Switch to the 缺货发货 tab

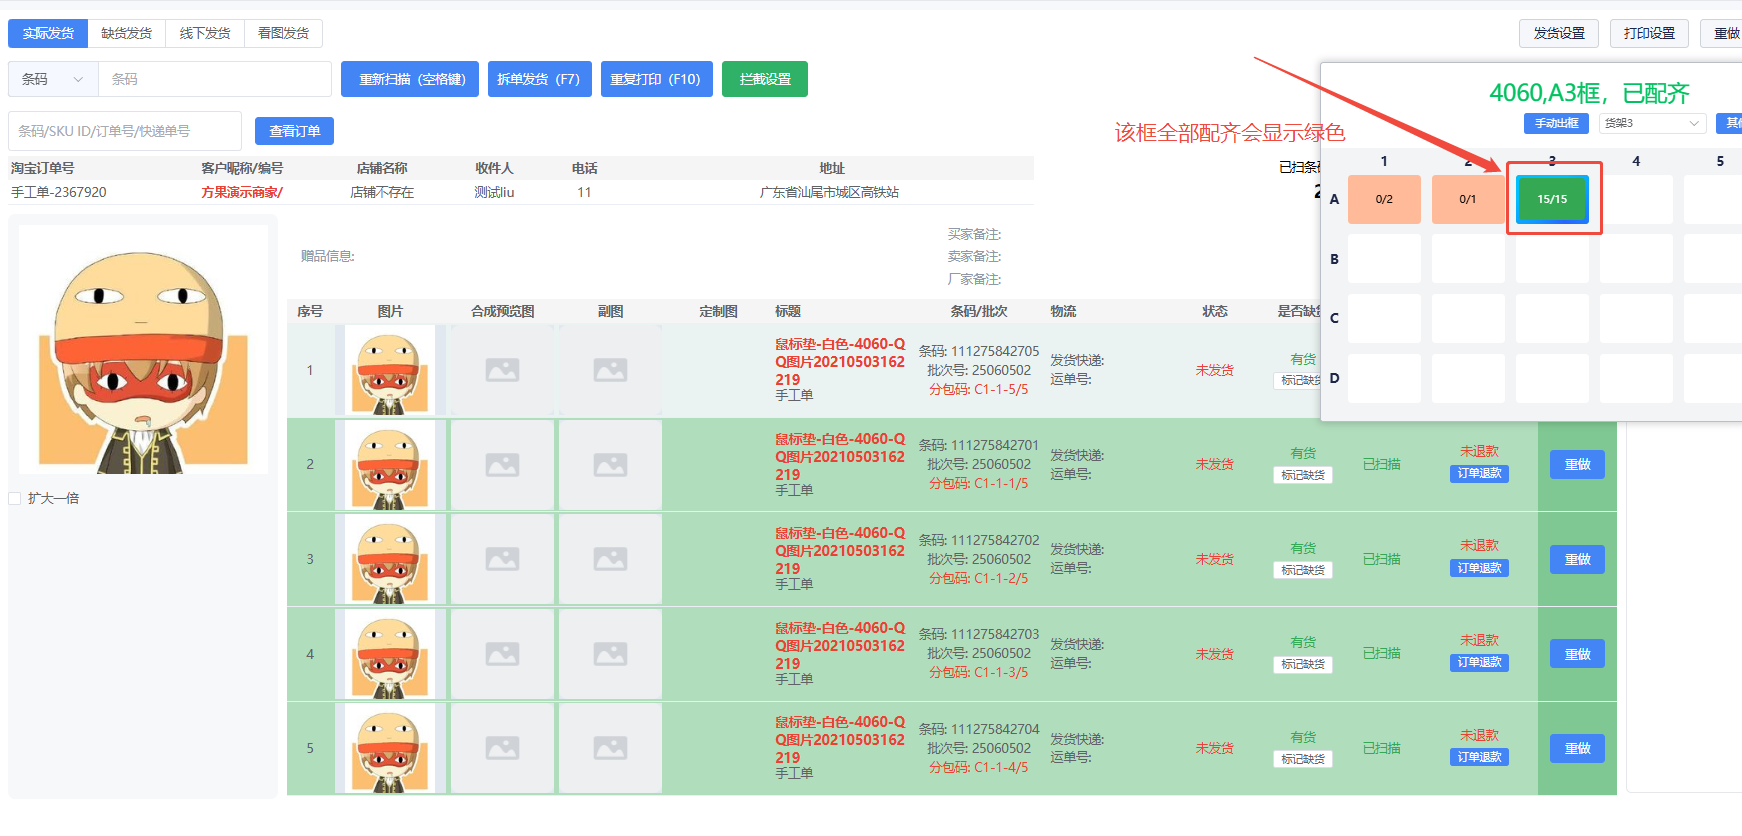pos(127,33)
